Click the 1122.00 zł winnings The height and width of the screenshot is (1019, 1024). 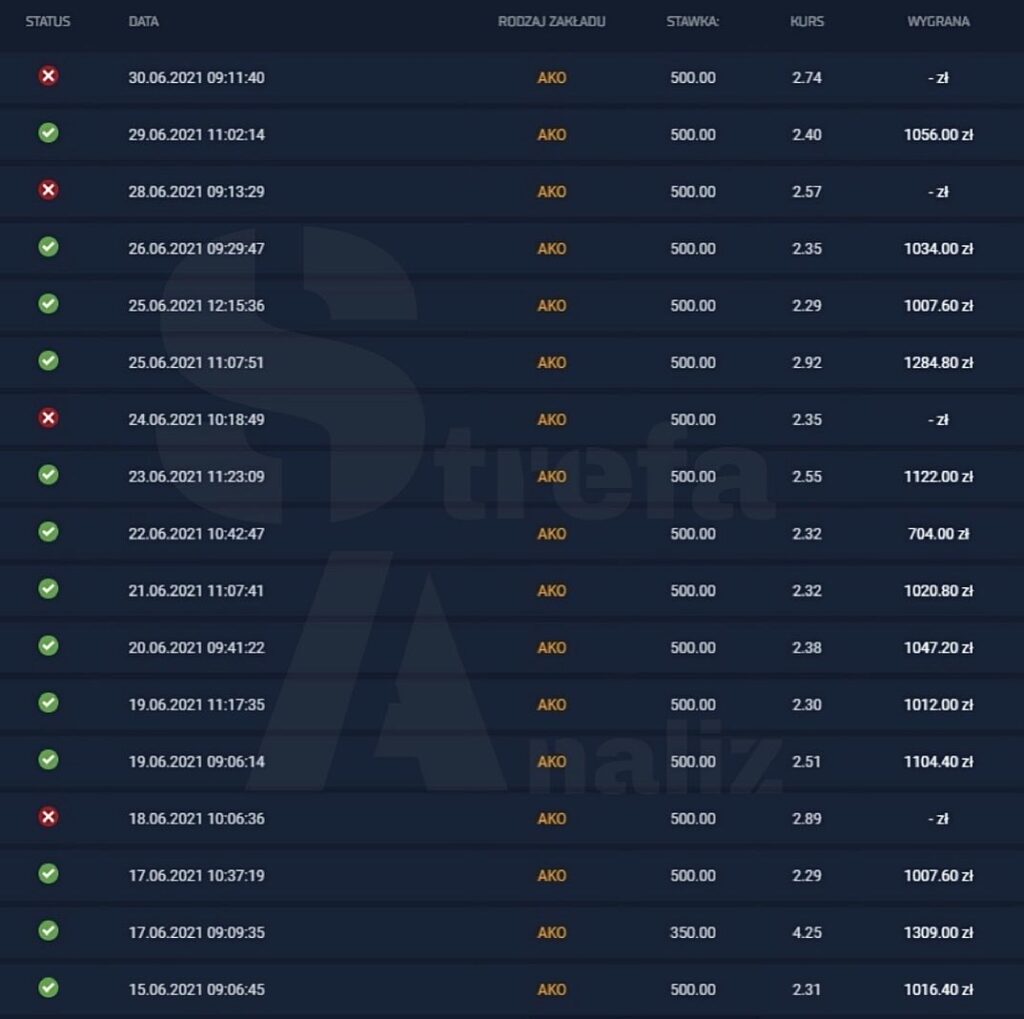(938, 477)
